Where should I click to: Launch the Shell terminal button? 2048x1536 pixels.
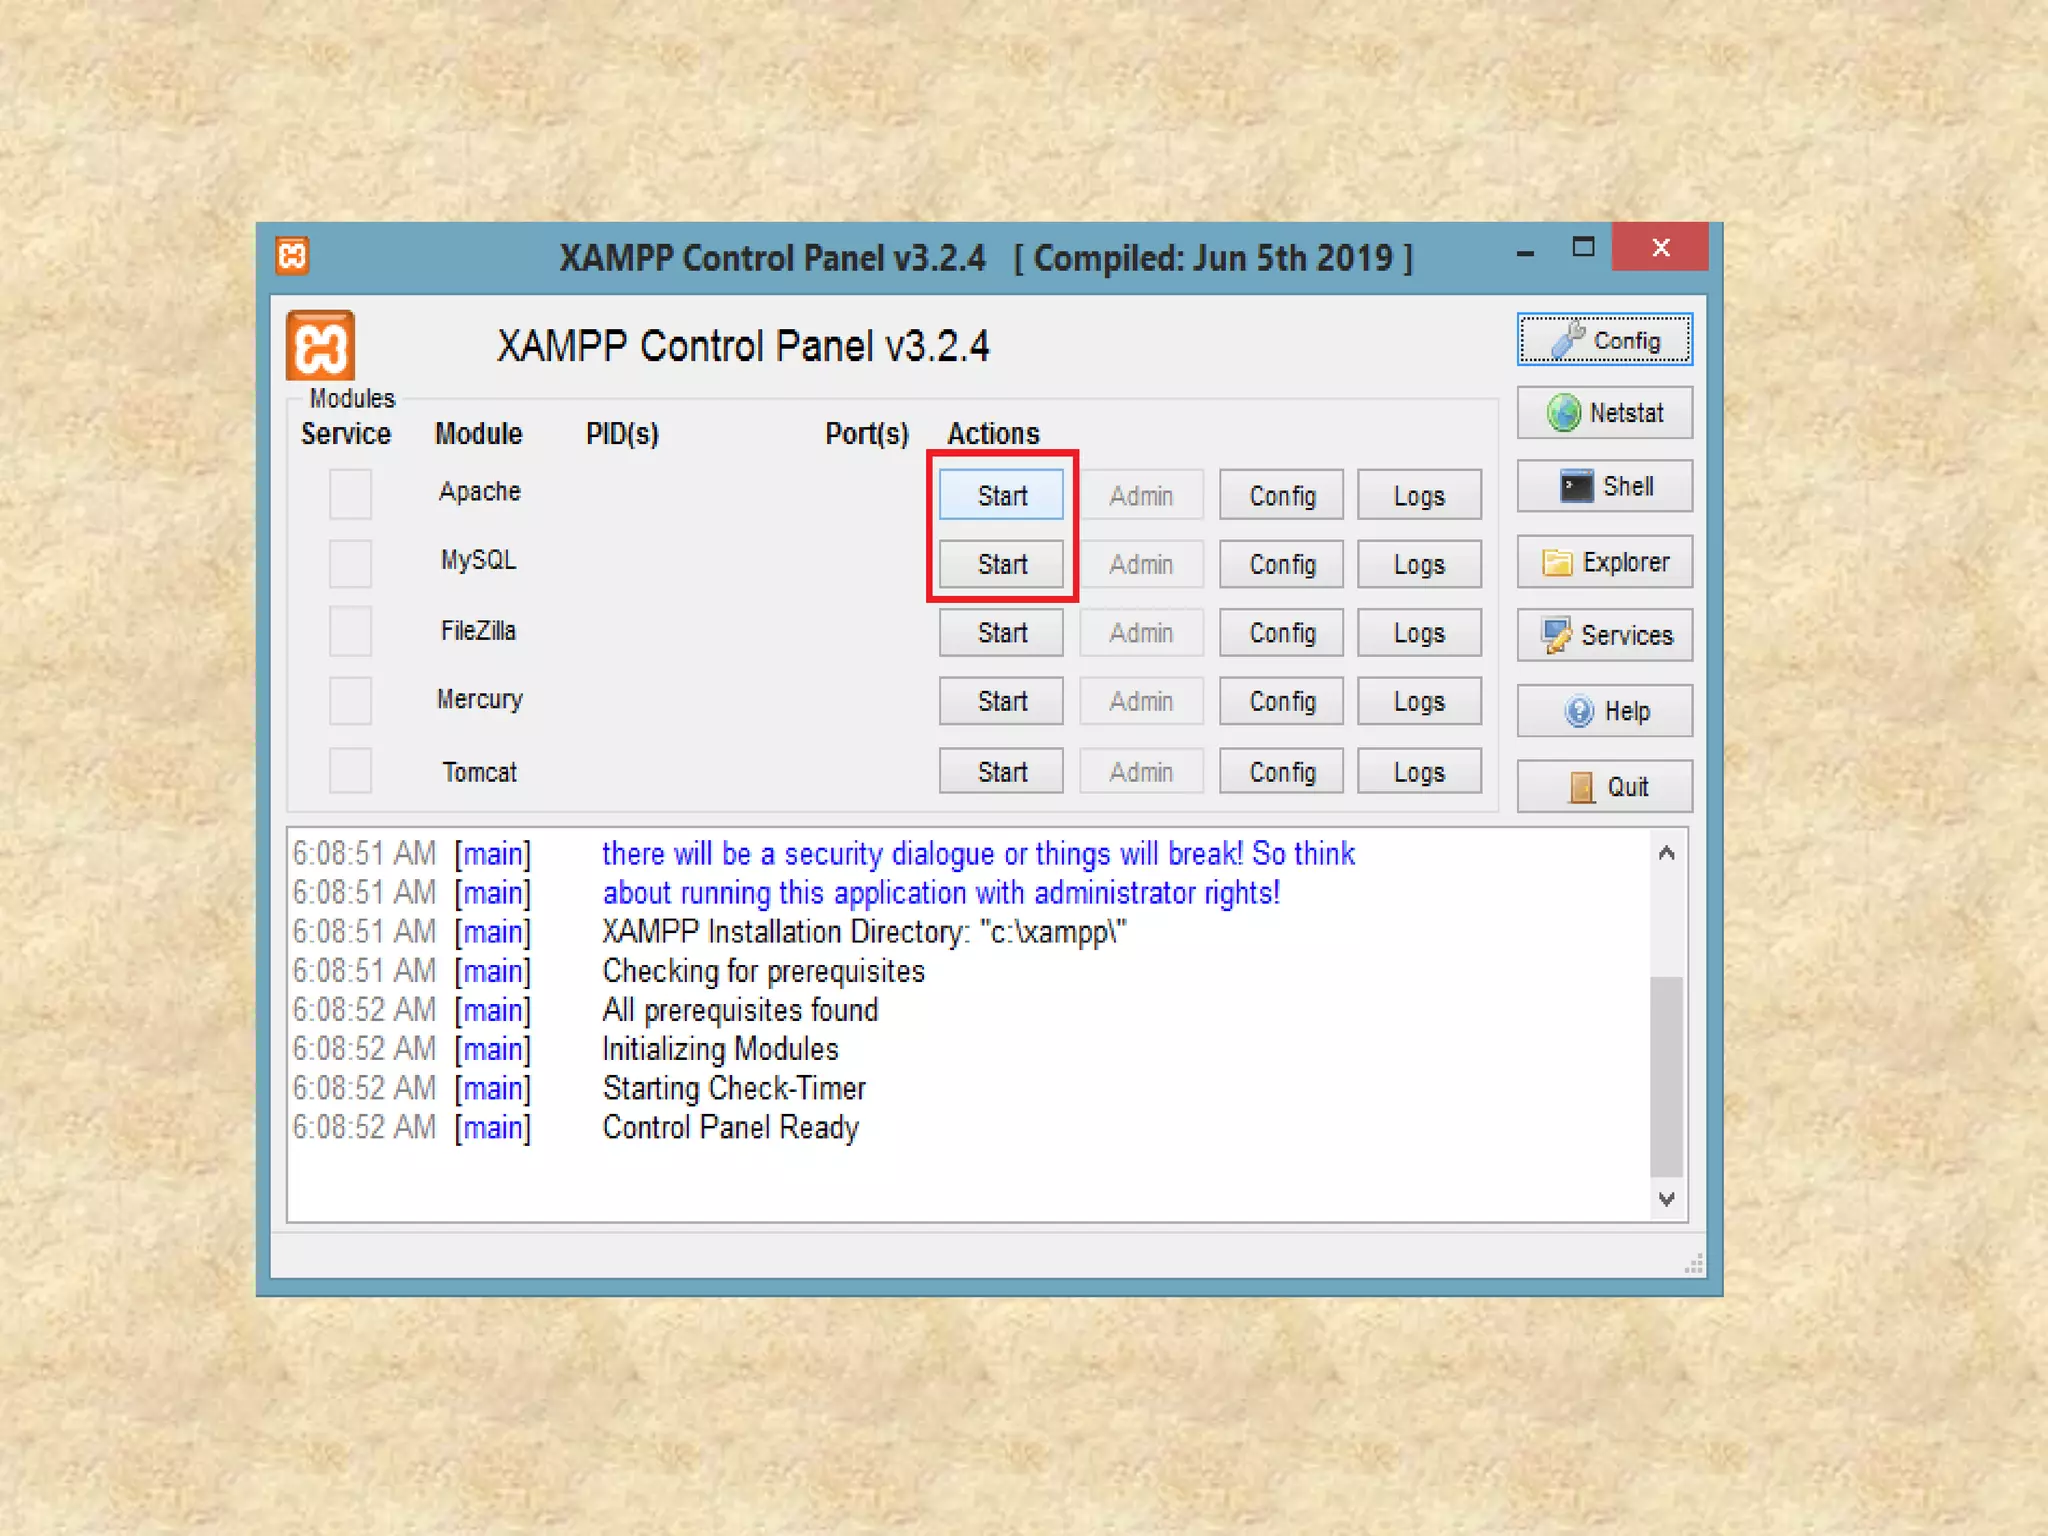click(1604, 486)
